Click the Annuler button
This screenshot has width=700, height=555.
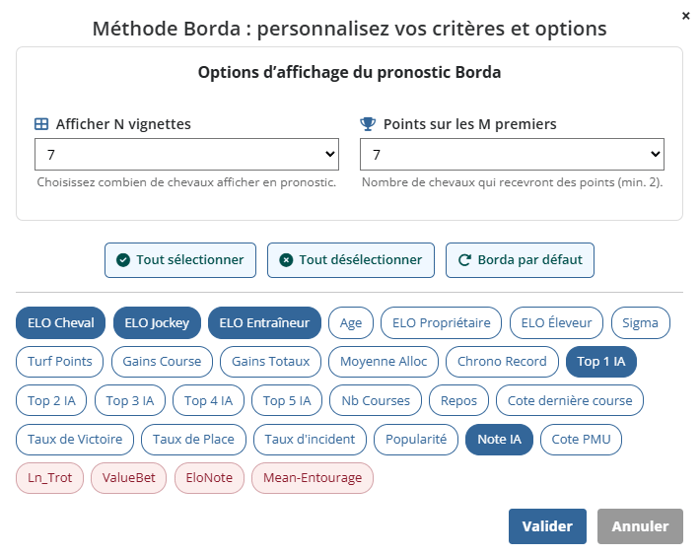pos(639,526)
